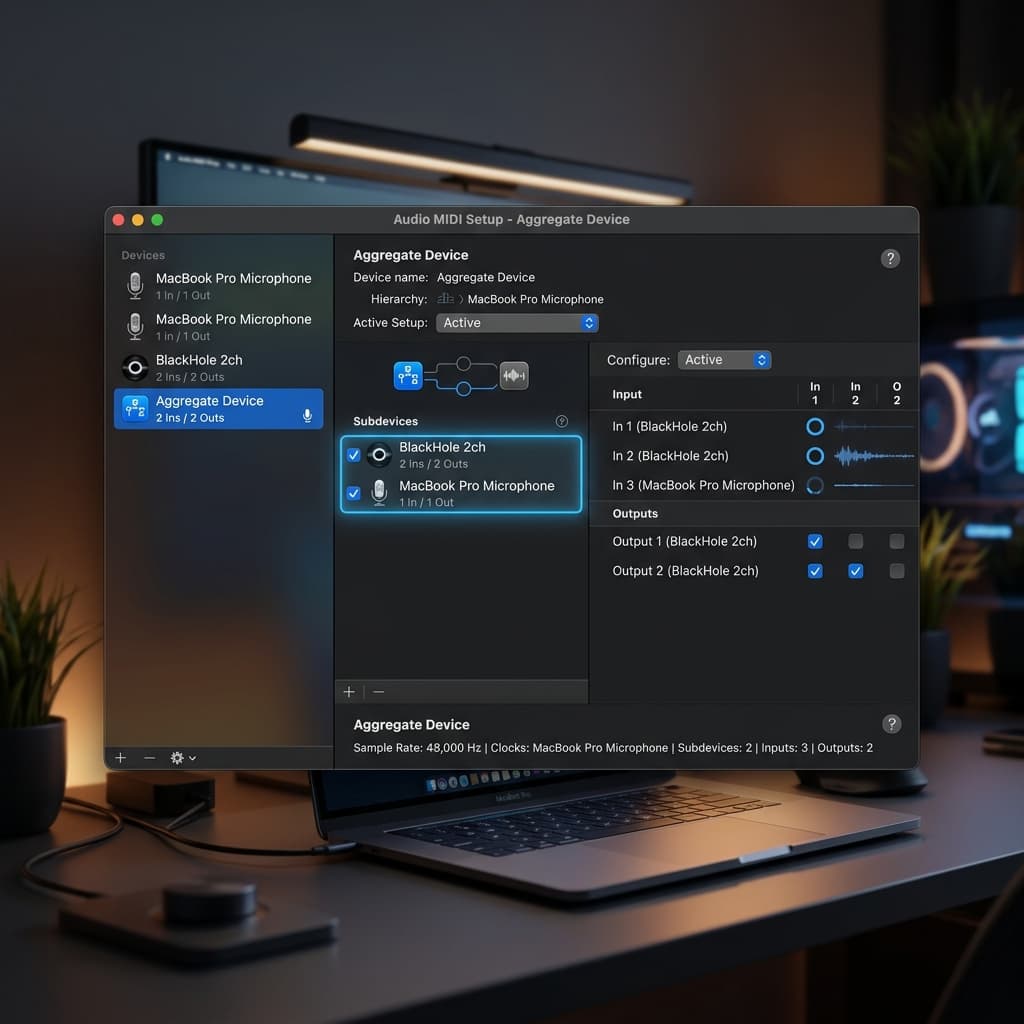Click the minus button under Subdevices list
The height and width of the screenshot is (1024, 1024).
(378, 692)
